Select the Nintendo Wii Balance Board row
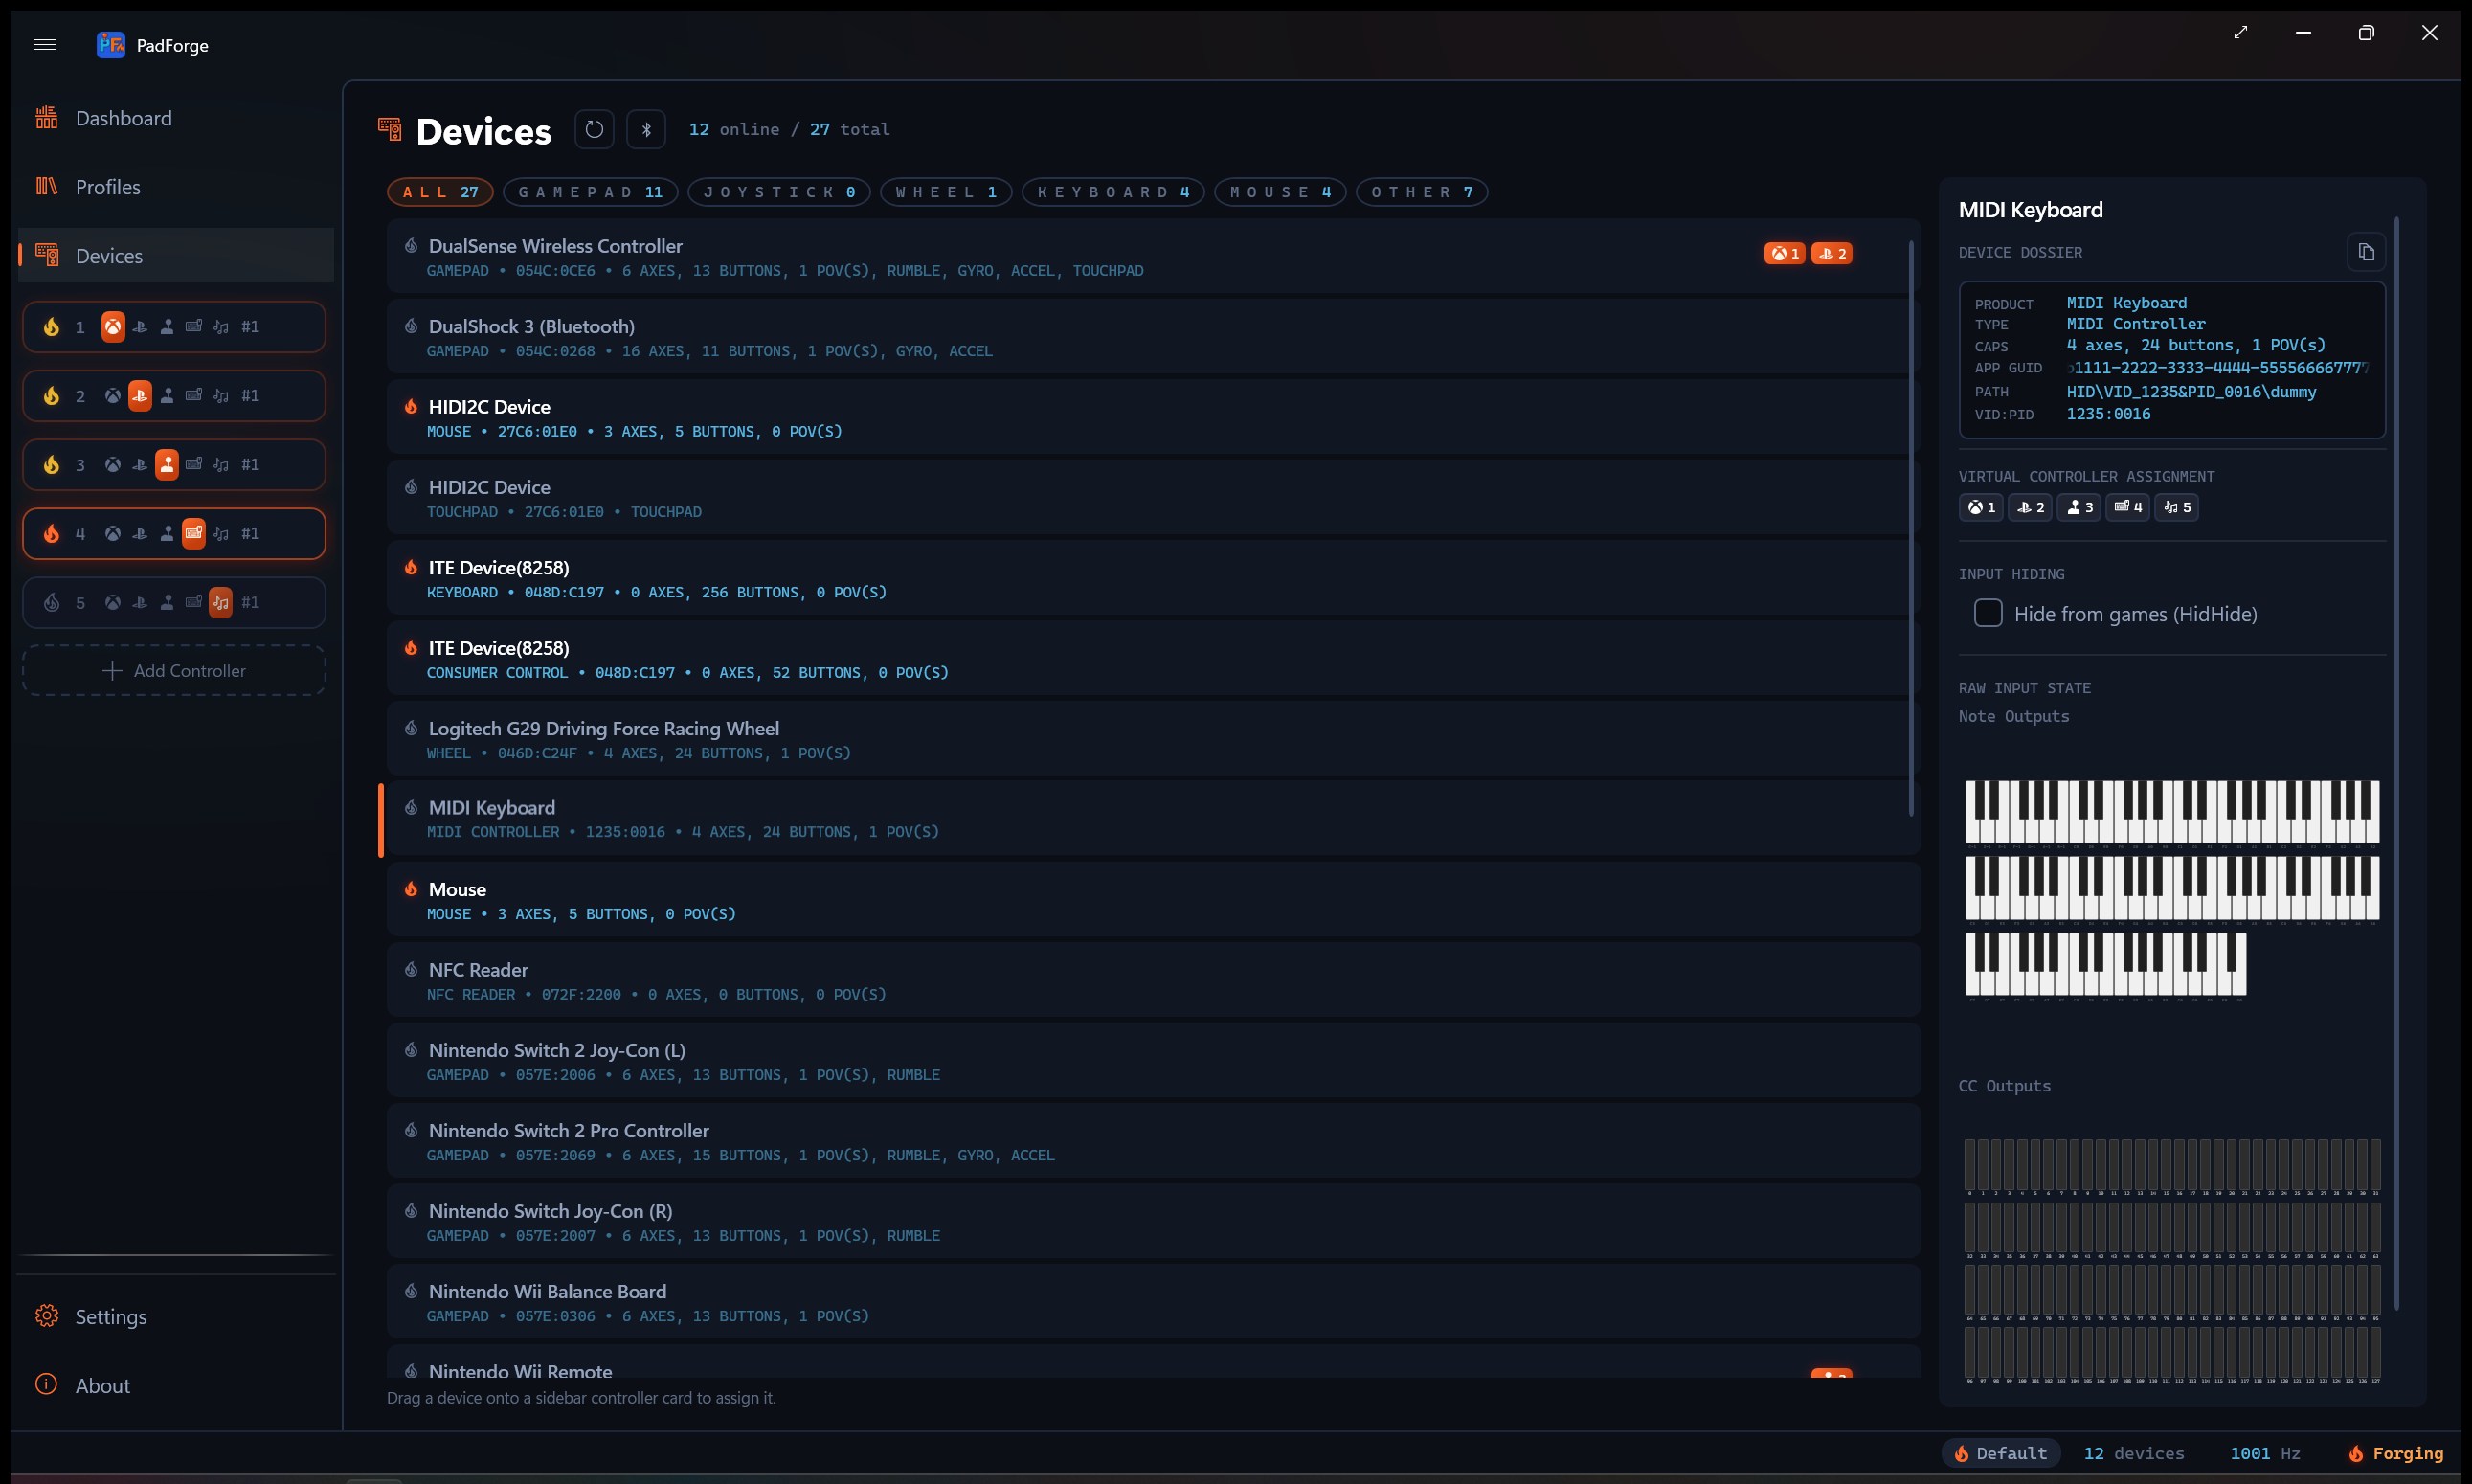The image size is (2472, 1484). [1153, 1302]
